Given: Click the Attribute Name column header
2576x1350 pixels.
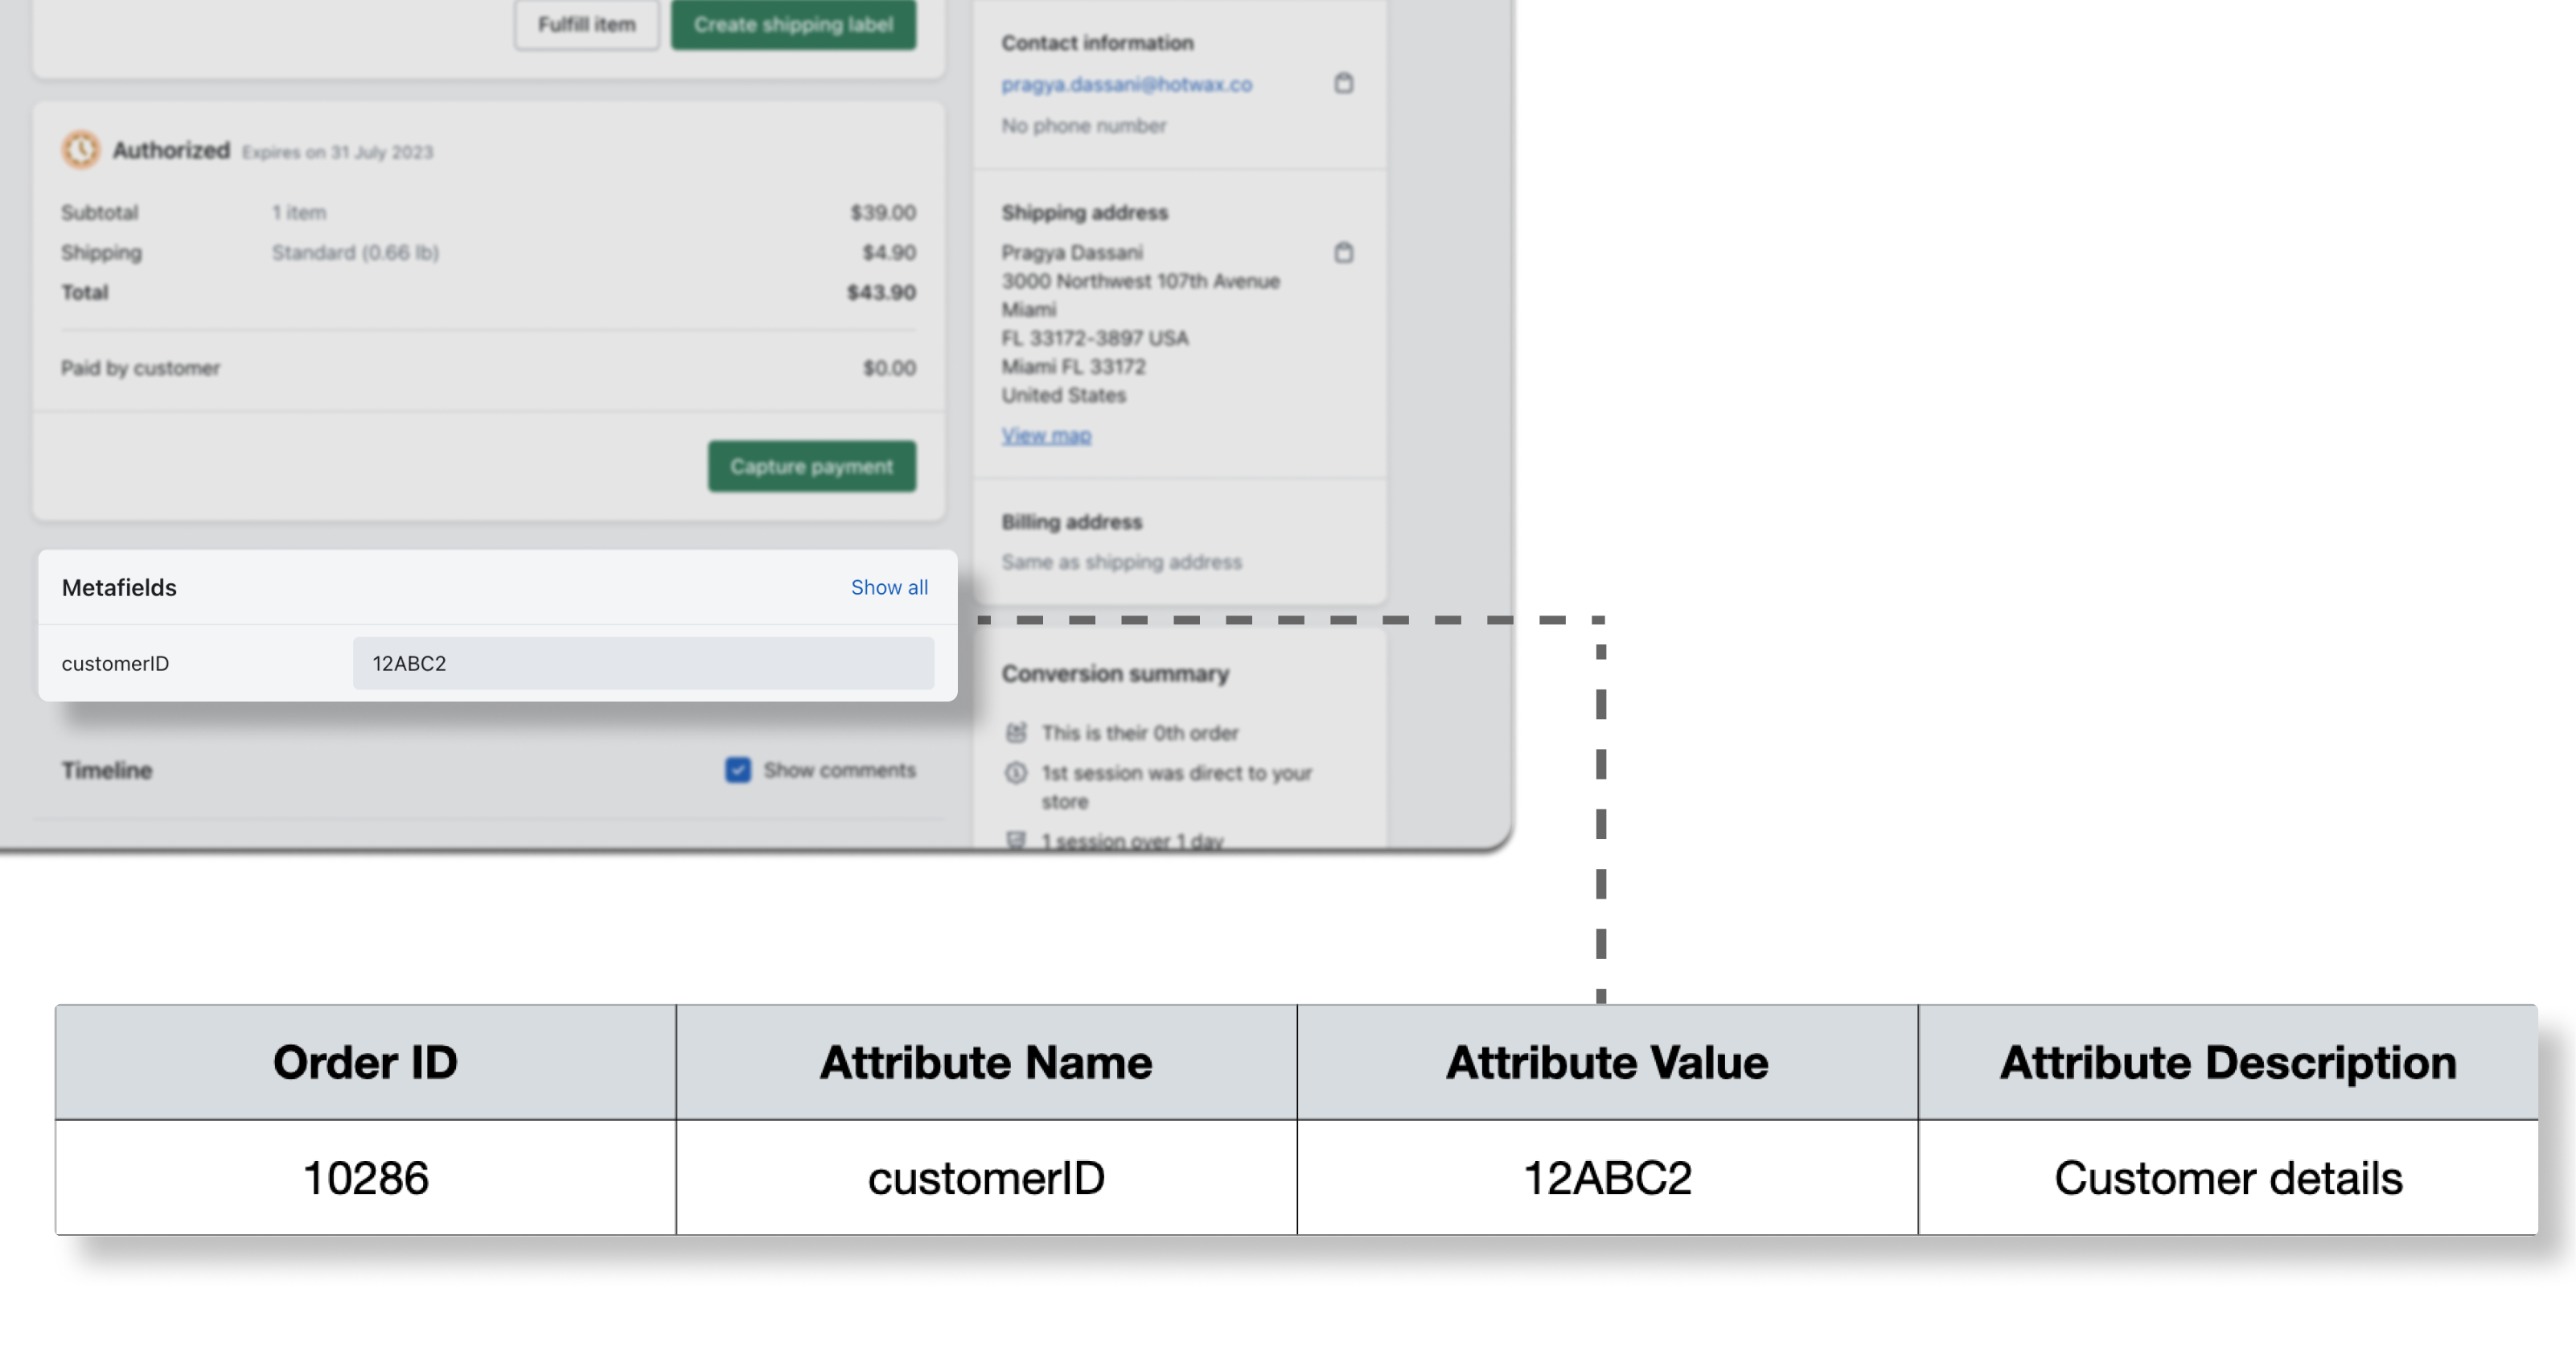Looking at the screenshot, I should tap(986, 1062).
